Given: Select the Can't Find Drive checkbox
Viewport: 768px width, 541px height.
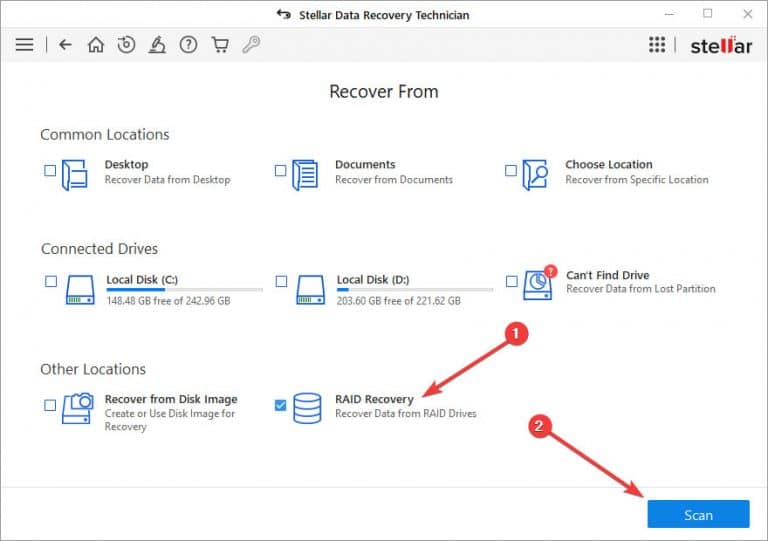Looking at the screenshot, I should (511, 282).
